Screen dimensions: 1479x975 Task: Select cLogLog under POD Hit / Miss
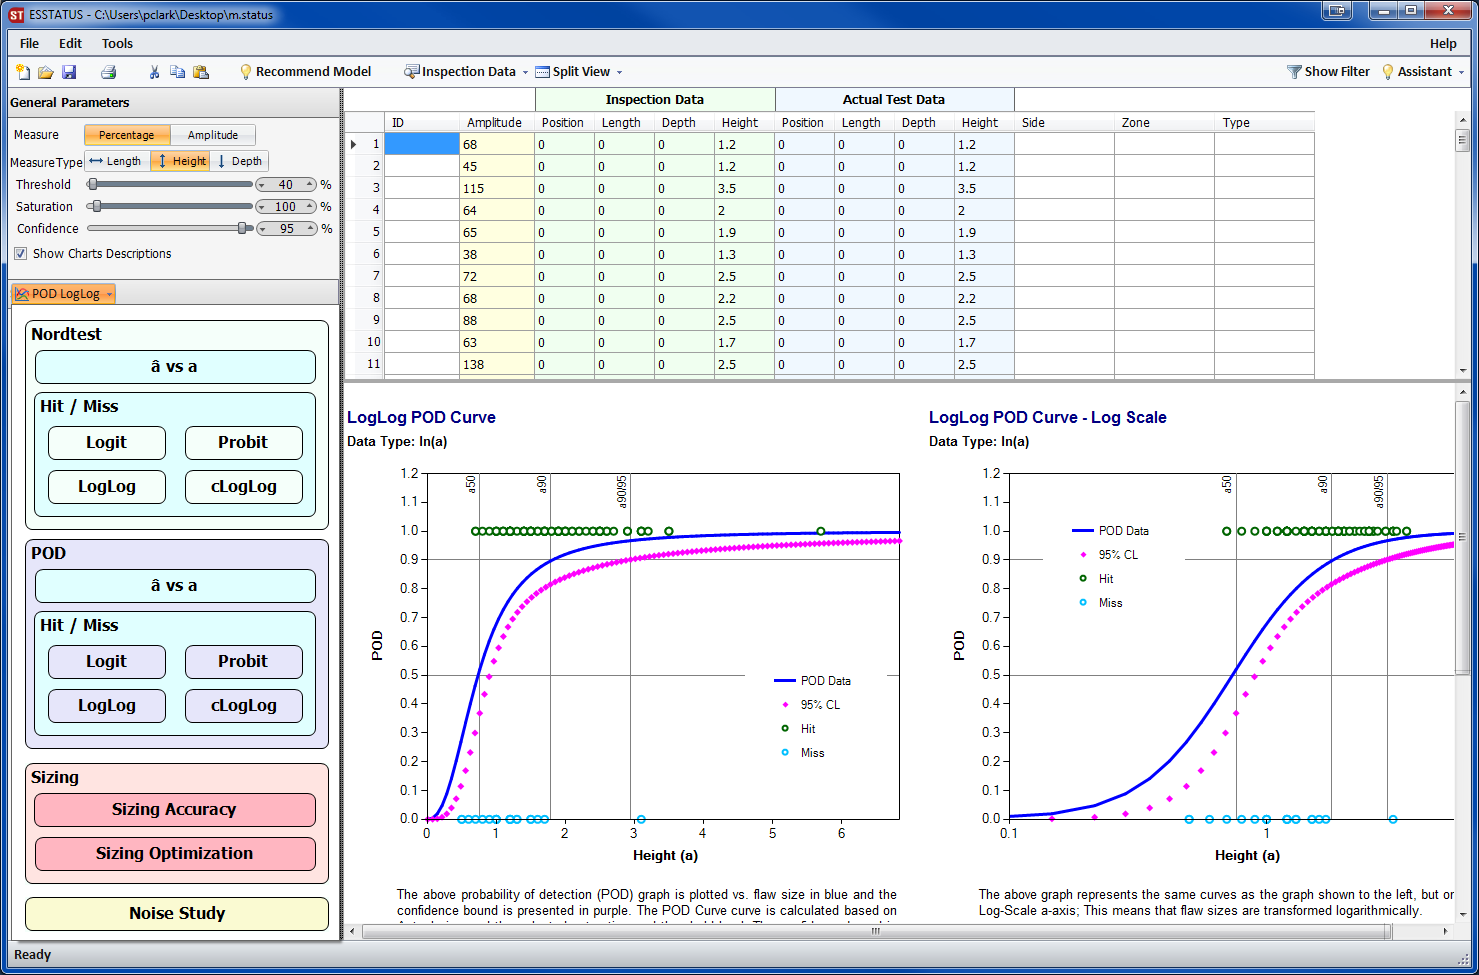[244, 706]
